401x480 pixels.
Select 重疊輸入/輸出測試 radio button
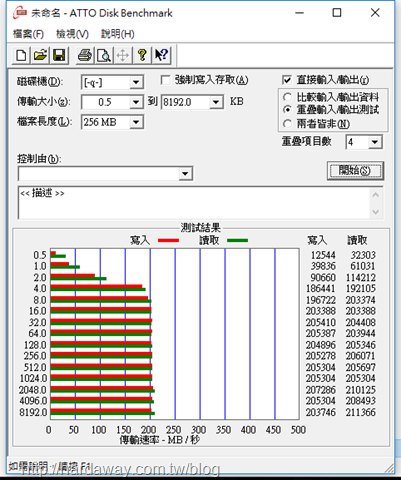point(287,109)
